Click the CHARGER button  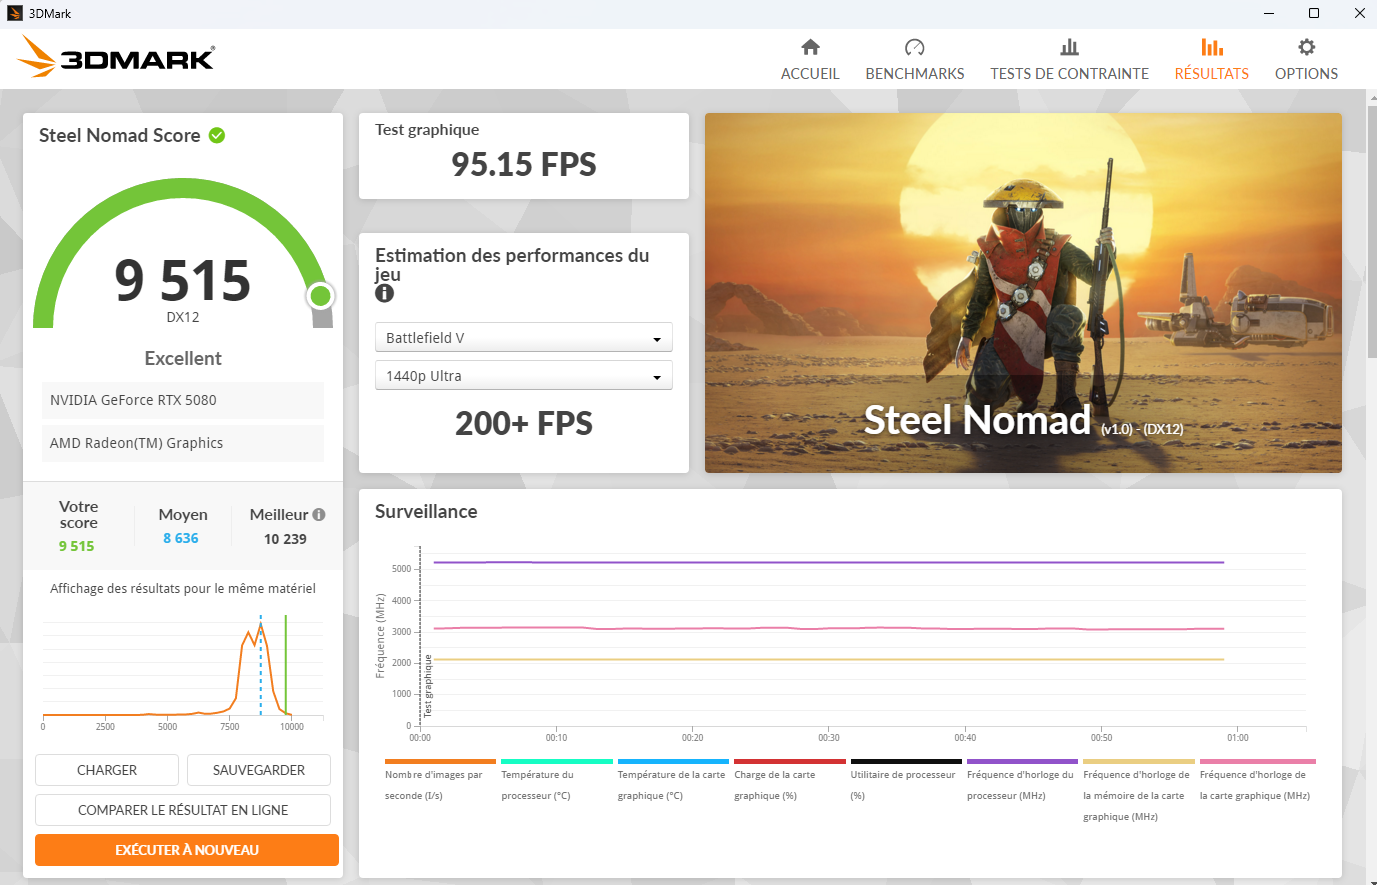[x=107, y=770]
